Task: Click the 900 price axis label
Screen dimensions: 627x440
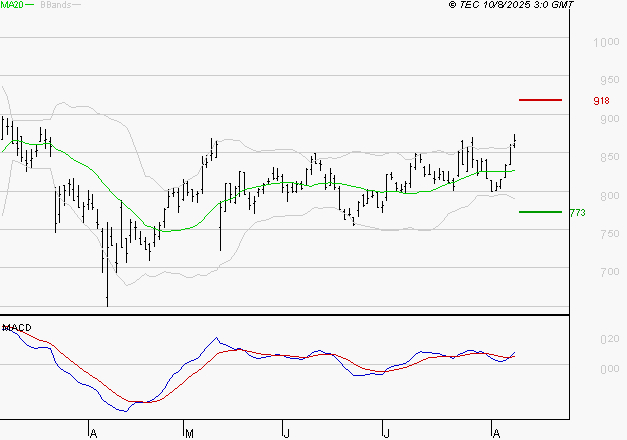Action: click(x=607, y=119)
